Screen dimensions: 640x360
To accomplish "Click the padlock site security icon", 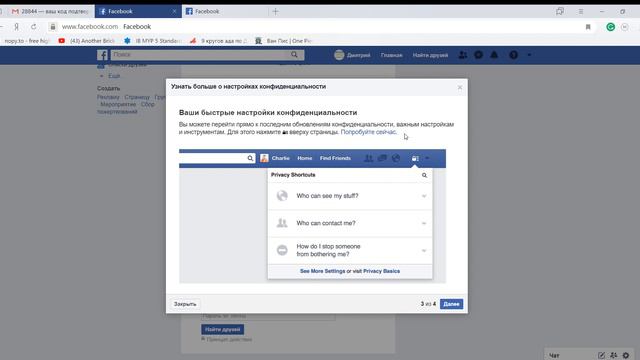I will click(53, 27).
